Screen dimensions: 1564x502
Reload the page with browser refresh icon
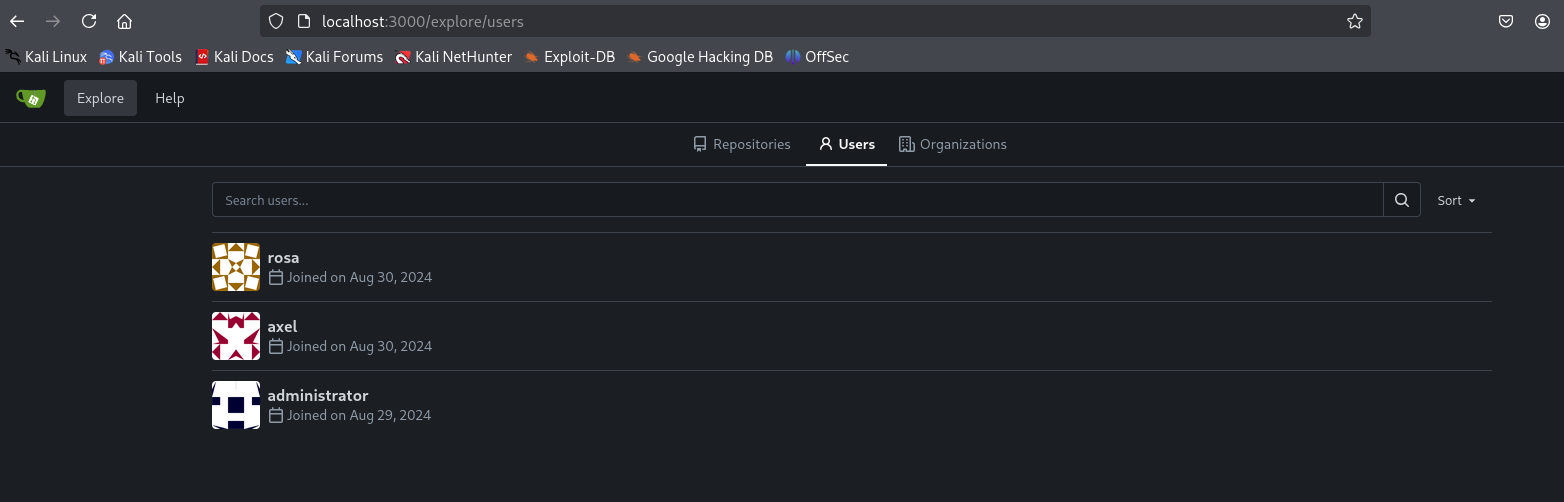89,21
